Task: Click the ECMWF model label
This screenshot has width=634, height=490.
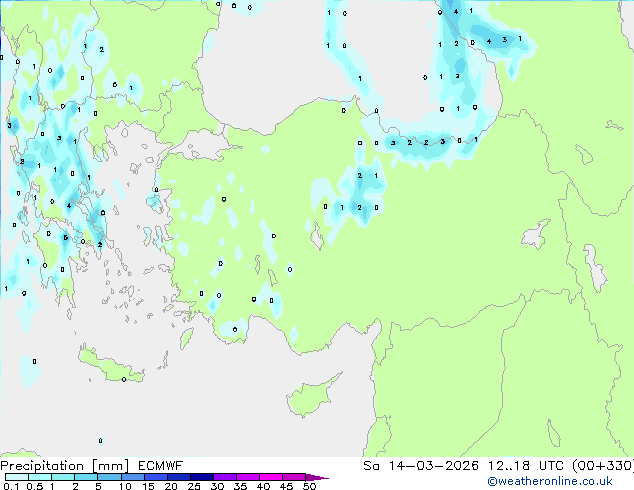Action: [x=161, y=466]
